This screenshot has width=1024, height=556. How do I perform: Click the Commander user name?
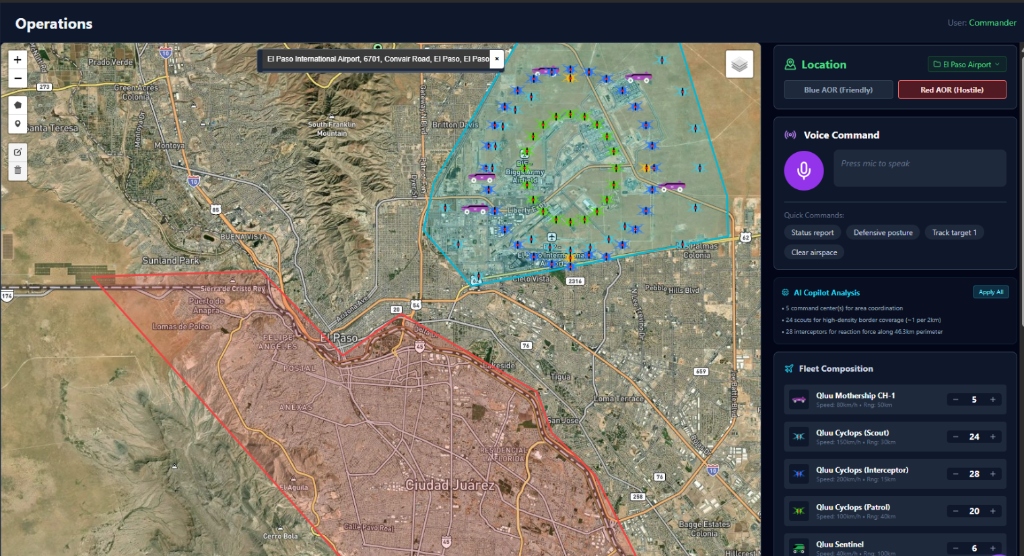[992, 23]
